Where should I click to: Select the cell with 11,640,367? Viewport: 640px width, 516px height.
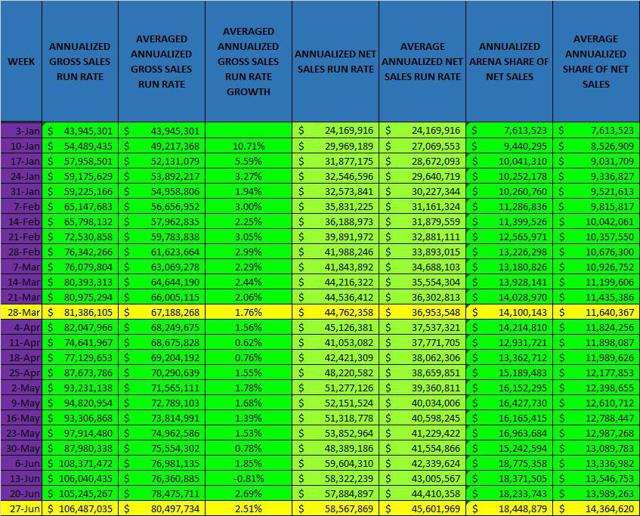[596, 312]
